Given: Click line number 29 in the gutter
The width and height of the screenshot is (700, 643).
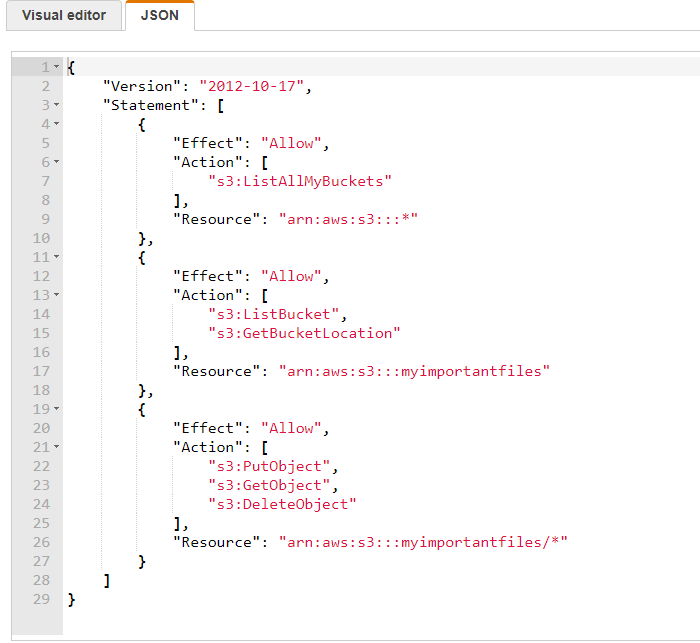Looking at the screenshot, I should pyautogui.click(x=40, y=599).
